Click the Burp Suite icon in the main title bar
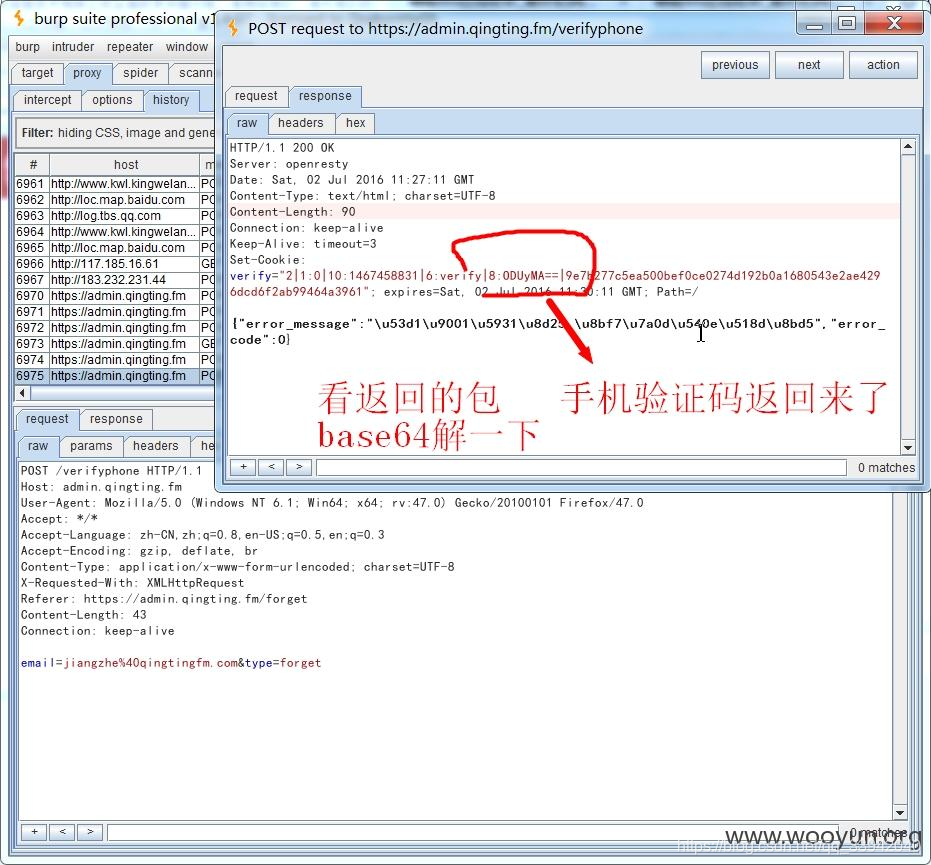 [x=19, y=18]
